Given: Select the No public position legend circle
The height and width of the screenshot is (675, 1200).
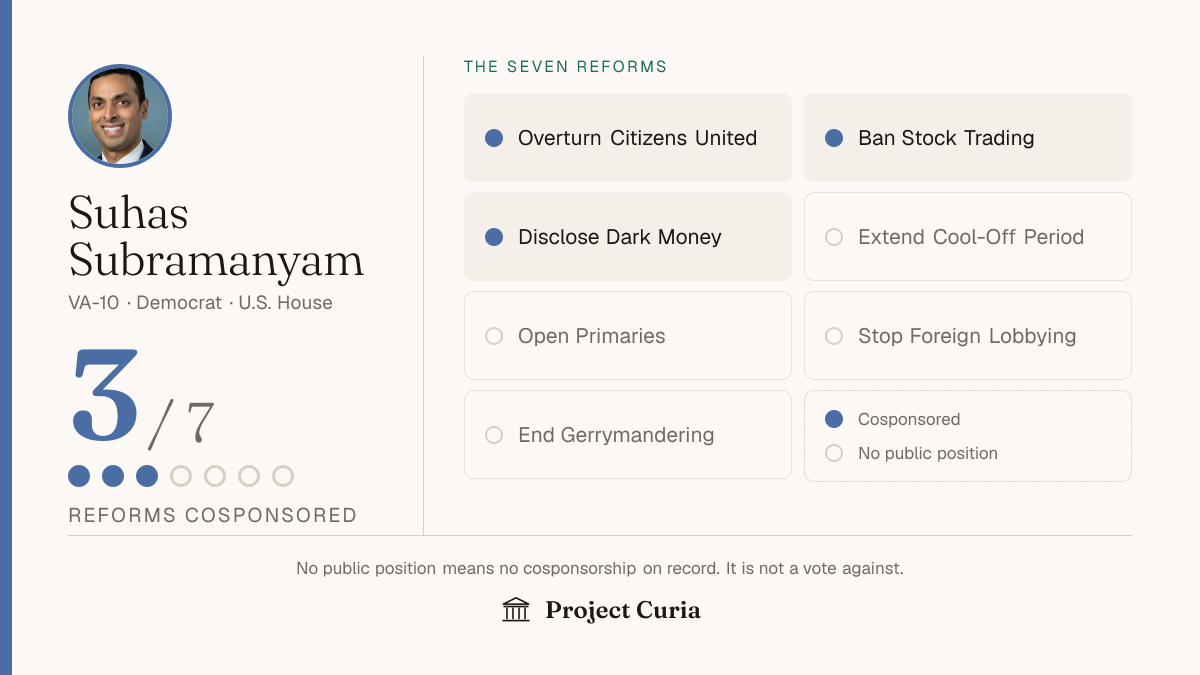Looking at the screenshot, I should click(x=834, y=453).
